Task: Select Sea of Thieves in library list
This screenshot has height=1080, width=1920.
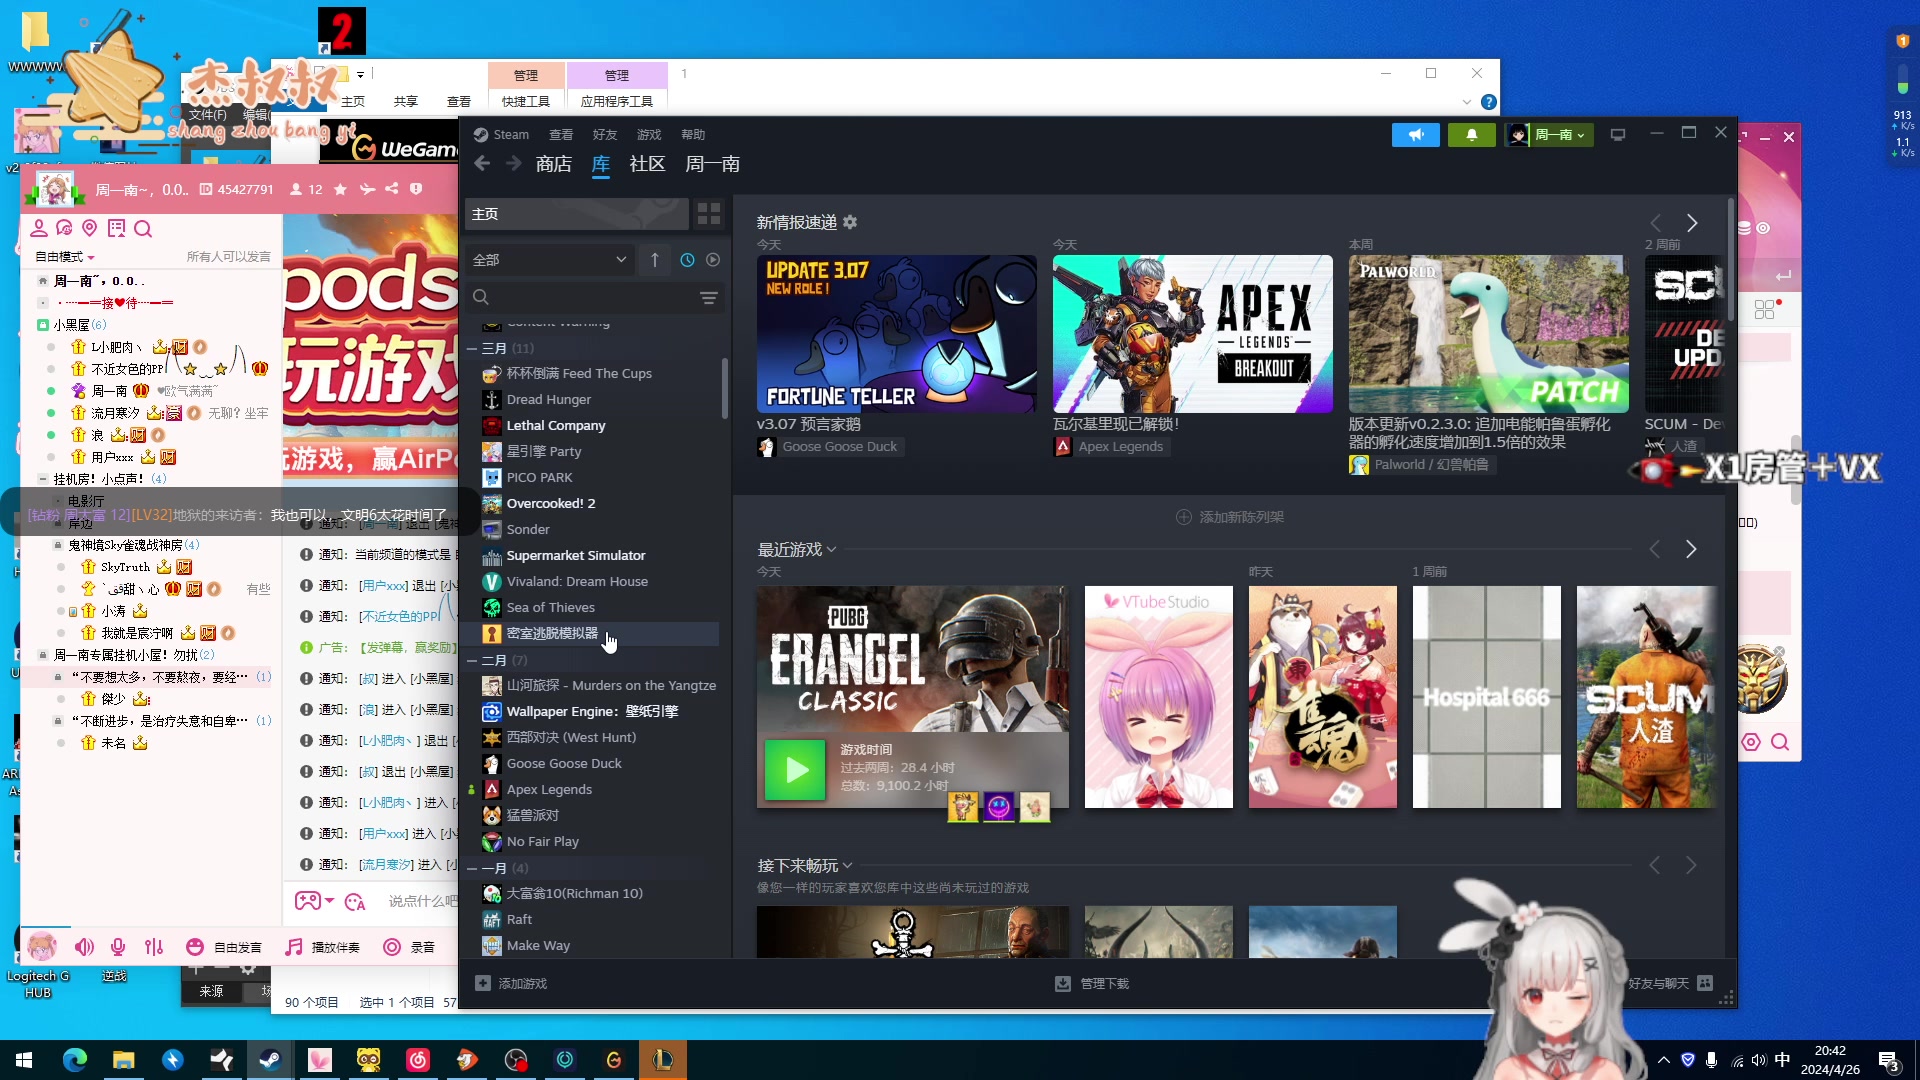Action: click(x=550, y=608)
